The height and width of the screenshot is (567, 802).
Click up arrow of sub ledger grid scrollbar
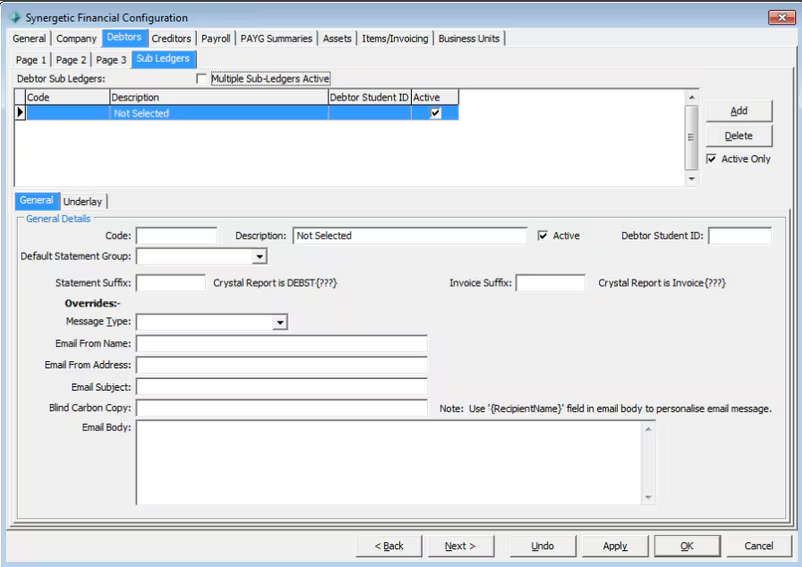(x=692, y=97)
